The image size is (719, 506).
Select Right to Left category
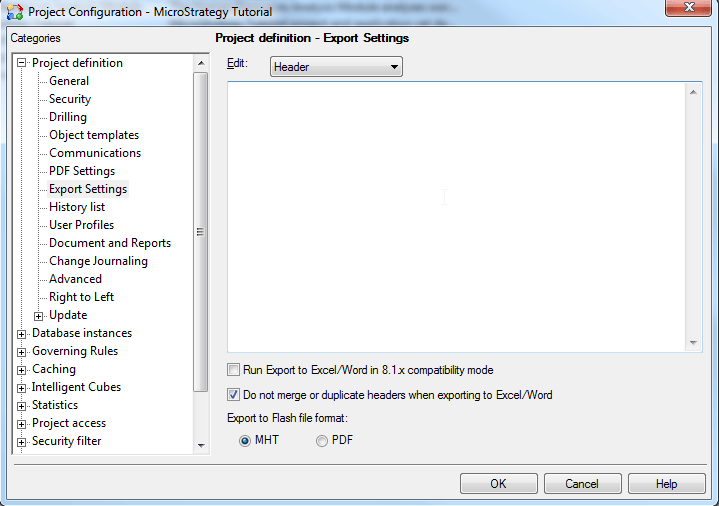[81, 297]
